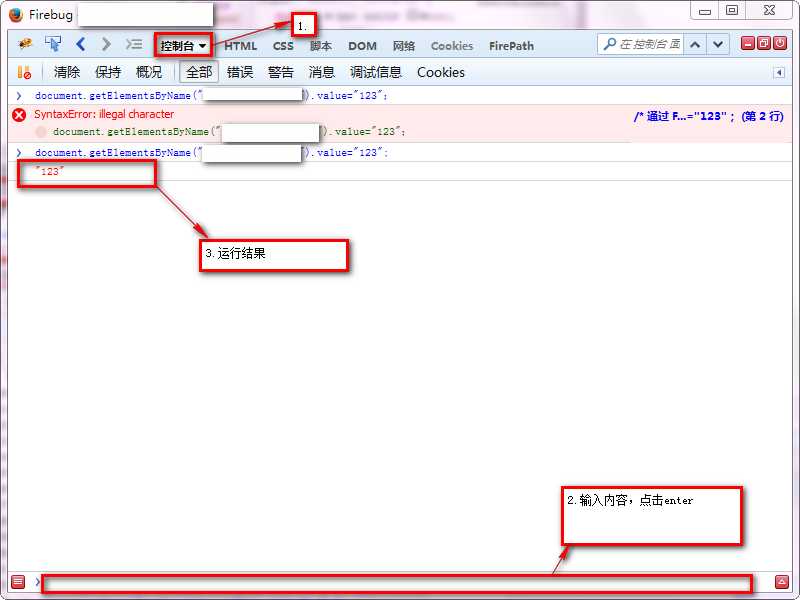Go forward with the right chevron icon
Viewport: 800px width, 600px height.
[106, 44]
